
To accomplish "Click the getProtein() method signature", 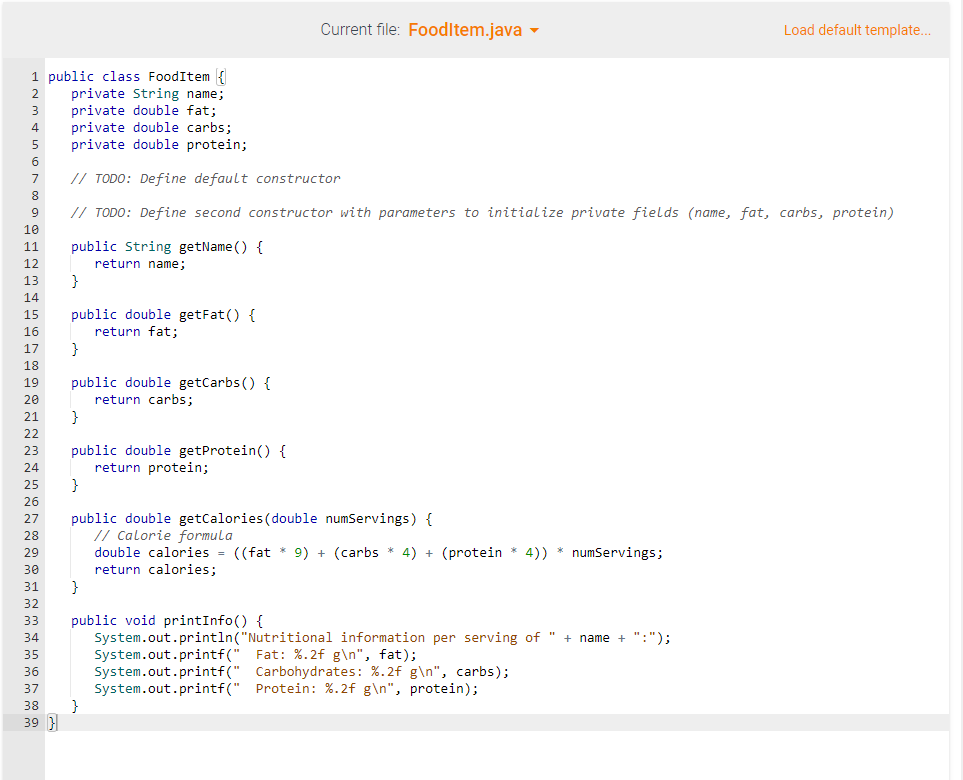I will click(178, 451).
